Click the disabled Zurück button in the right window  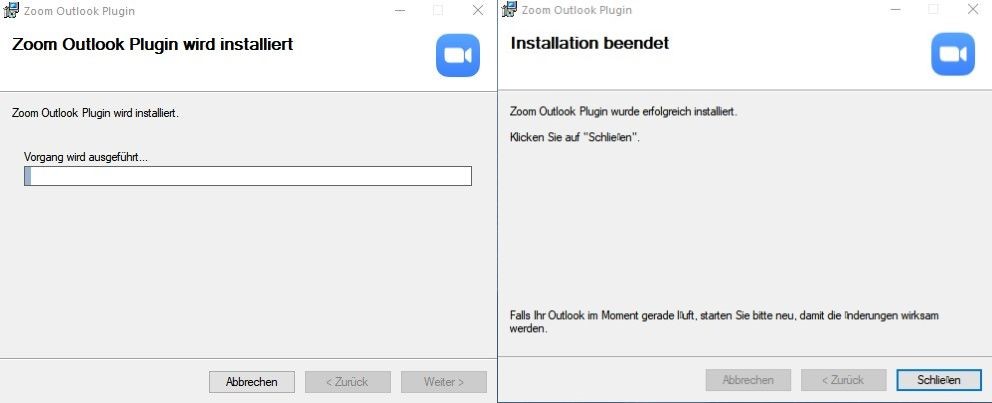[x=843, y=380]
